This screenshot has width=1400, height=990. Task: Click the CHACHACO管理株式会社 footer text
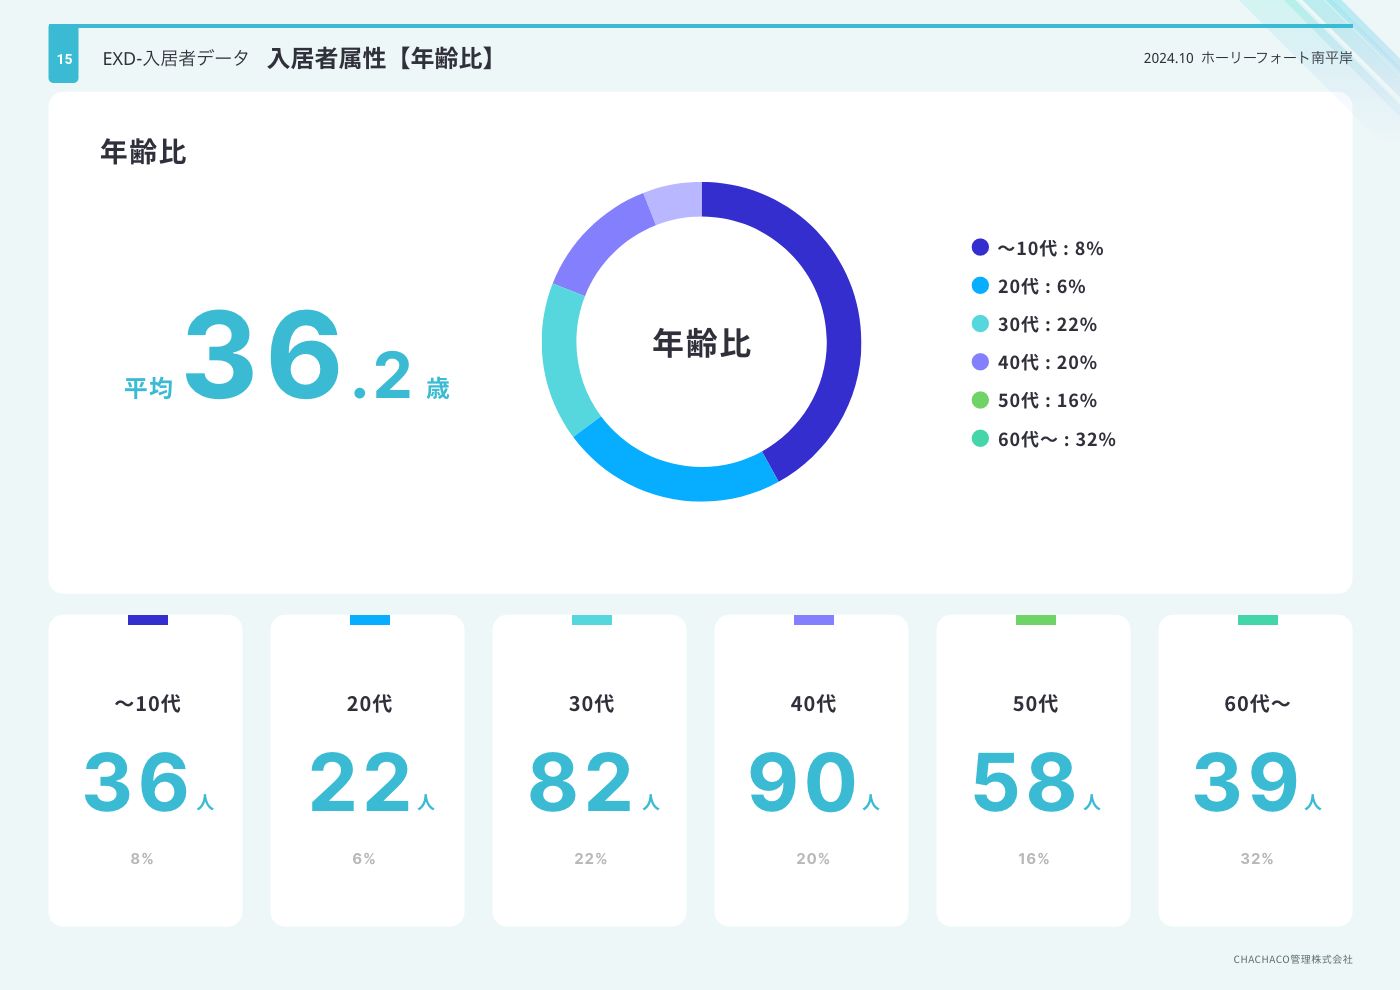pos(1292,959)
